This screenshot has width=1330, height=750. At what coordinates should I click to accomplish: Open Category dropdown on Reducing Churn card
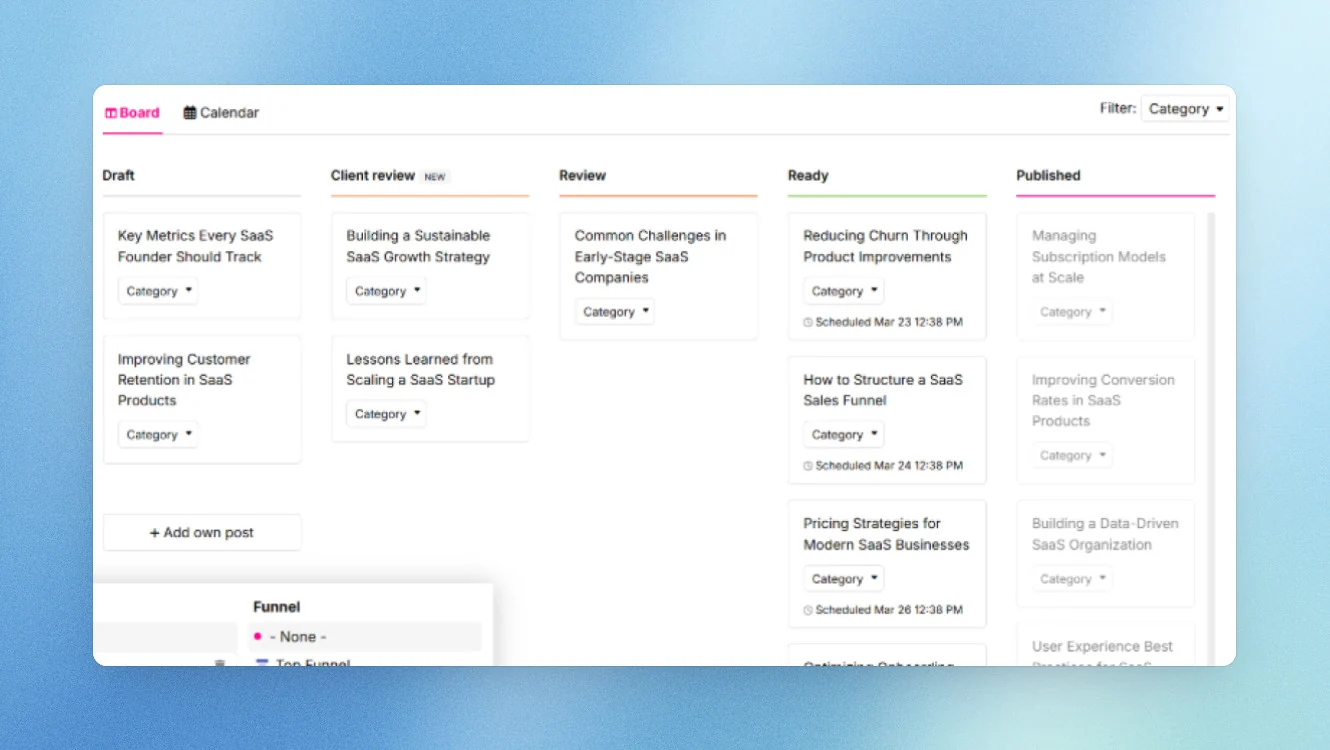(844, 291)
